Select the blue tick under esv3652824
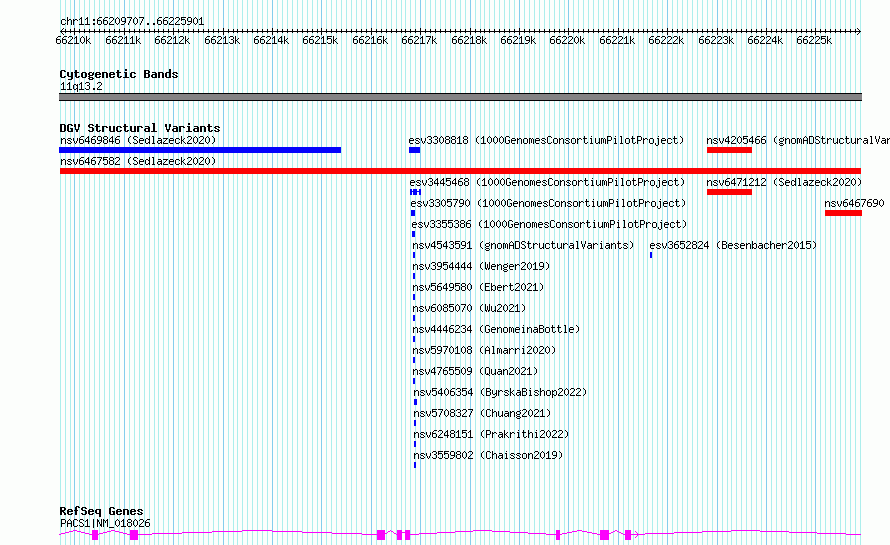Image resolution: width=890 pixels, height=545 pixels. [651, 255]
